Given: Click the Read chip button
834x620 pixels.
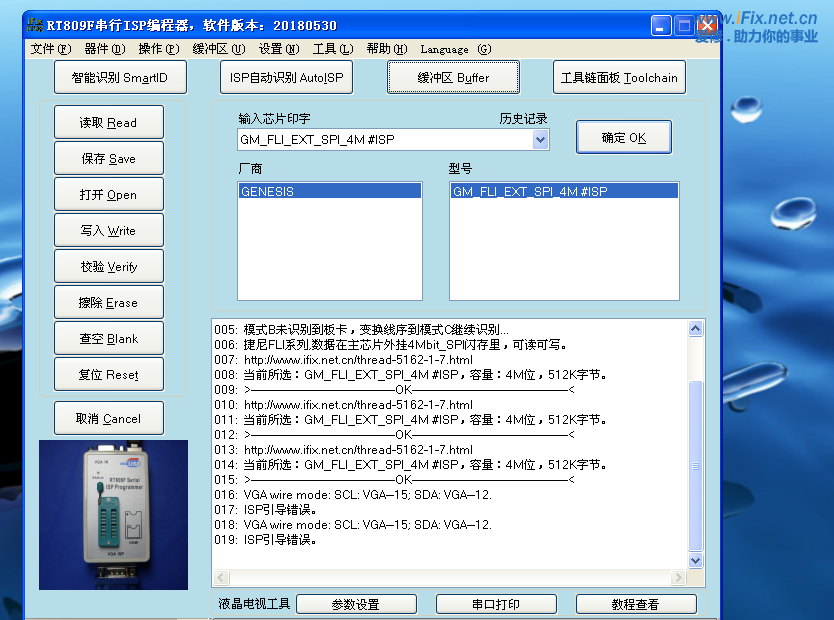Looking at the screenshot, I should [x=108, y=123].
